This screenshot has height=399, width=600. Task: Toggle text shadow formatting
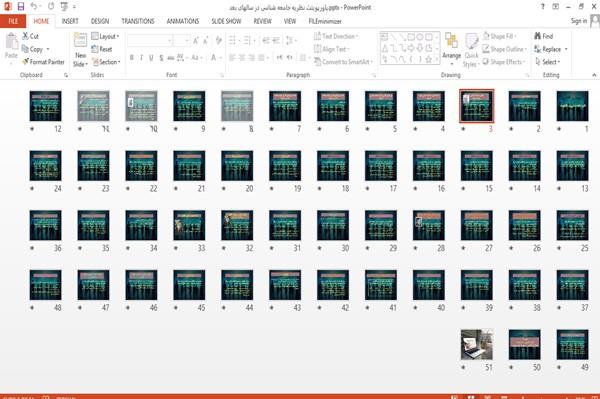tap(161, 58)
